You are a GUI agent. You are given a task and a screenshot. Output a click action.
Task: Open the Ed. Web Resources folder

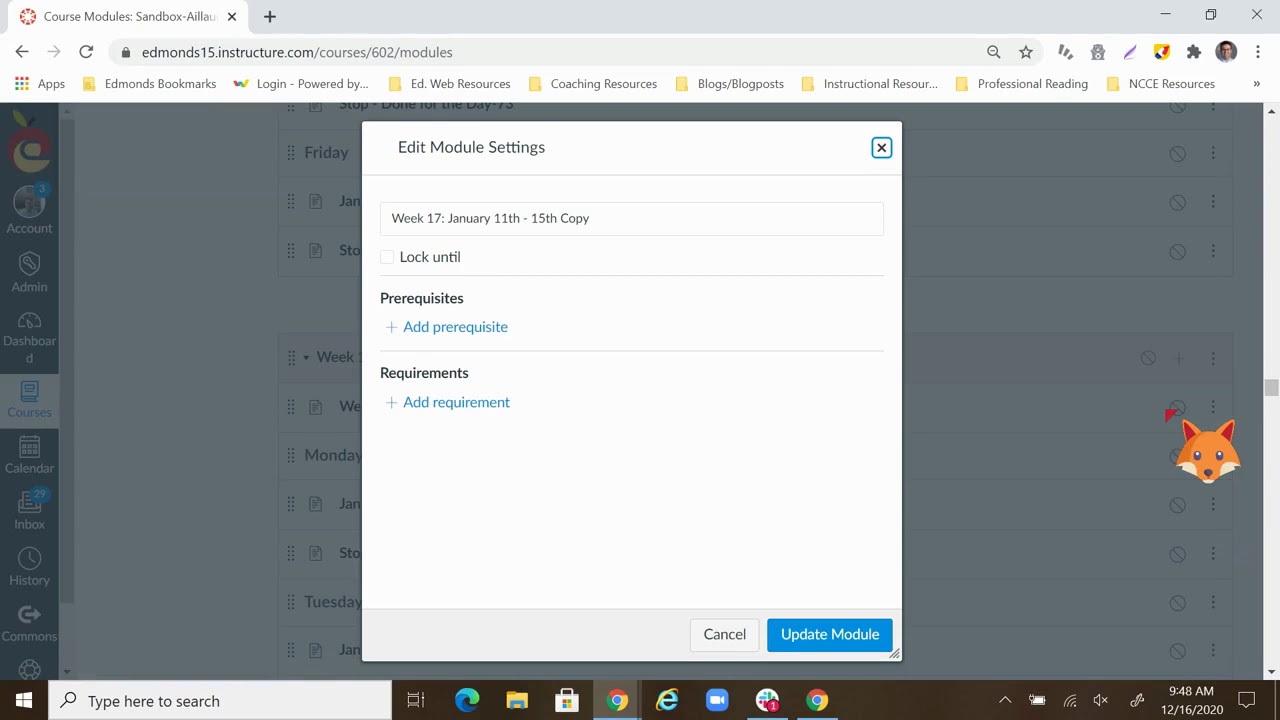450,84
